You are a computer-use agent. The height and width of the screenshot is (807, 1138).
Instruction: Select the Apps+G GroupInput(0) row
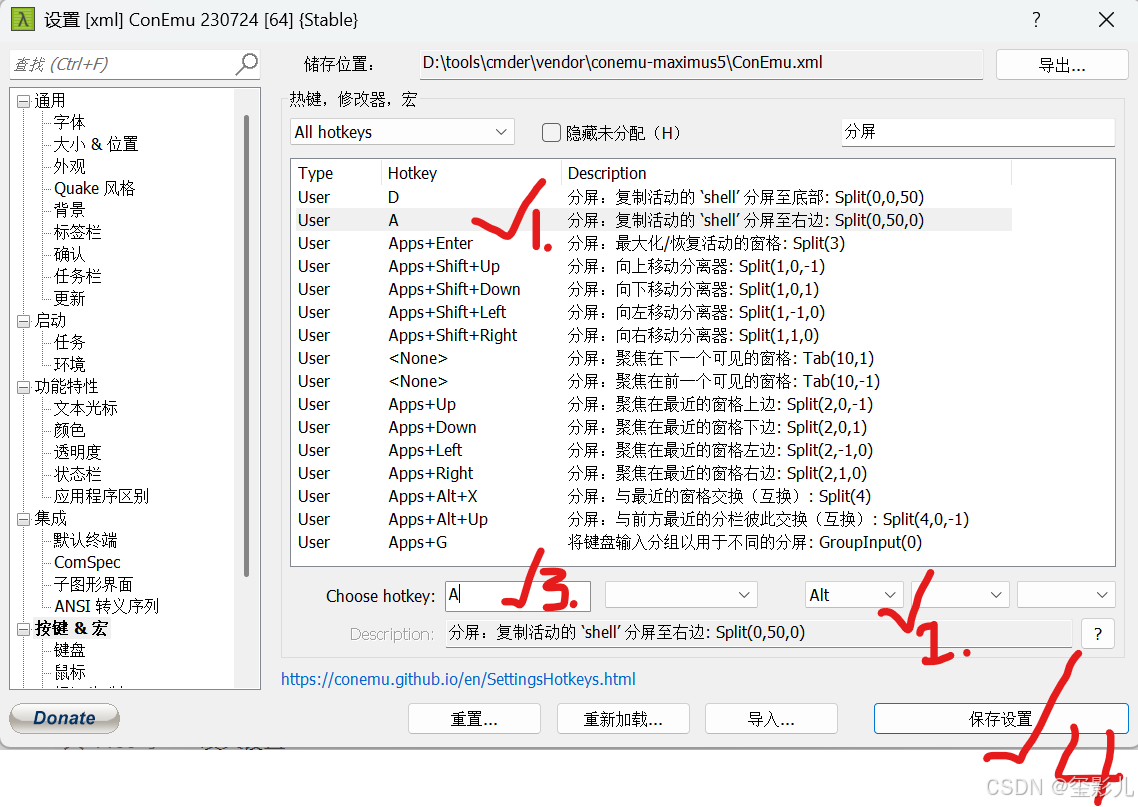click(652, 542)
